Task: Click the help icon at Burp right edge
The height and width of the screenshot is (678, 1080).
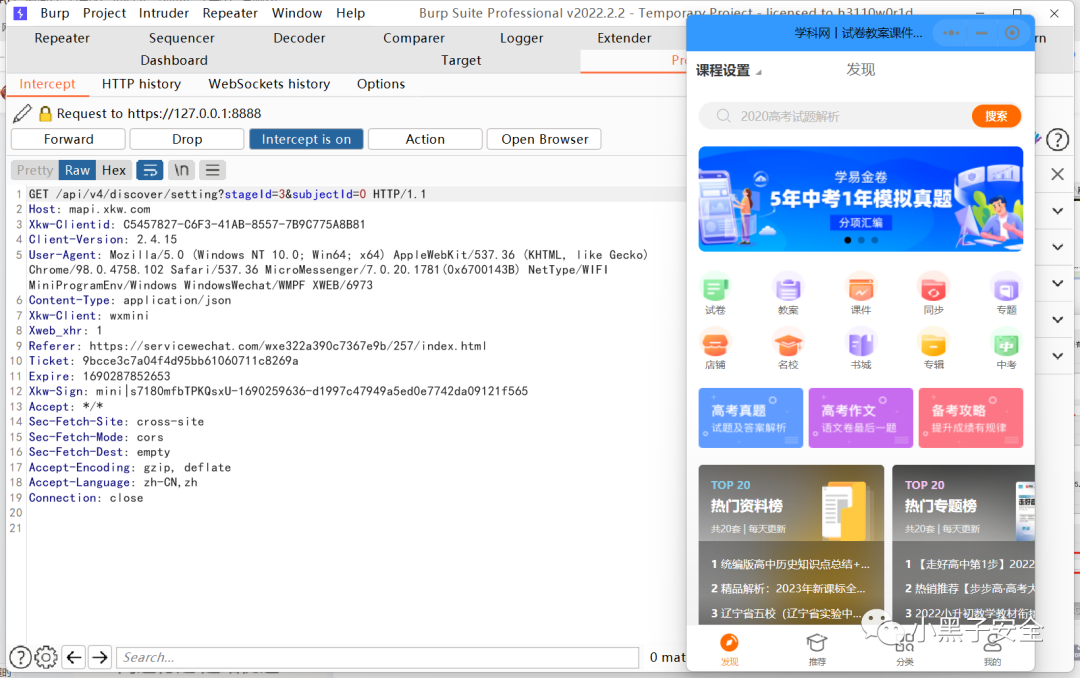Action: (1057, 140)
